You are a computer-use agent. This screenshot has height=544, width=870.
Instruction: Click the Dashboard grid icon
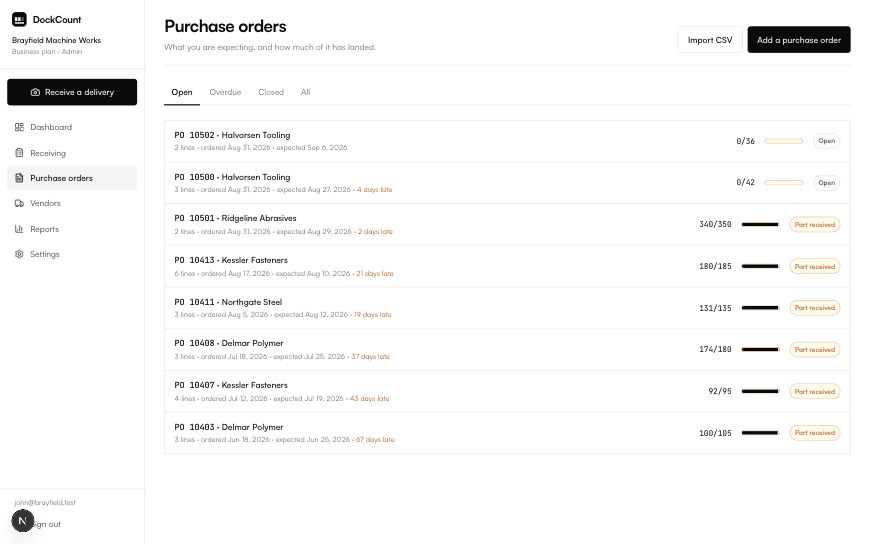click(19, 127)
